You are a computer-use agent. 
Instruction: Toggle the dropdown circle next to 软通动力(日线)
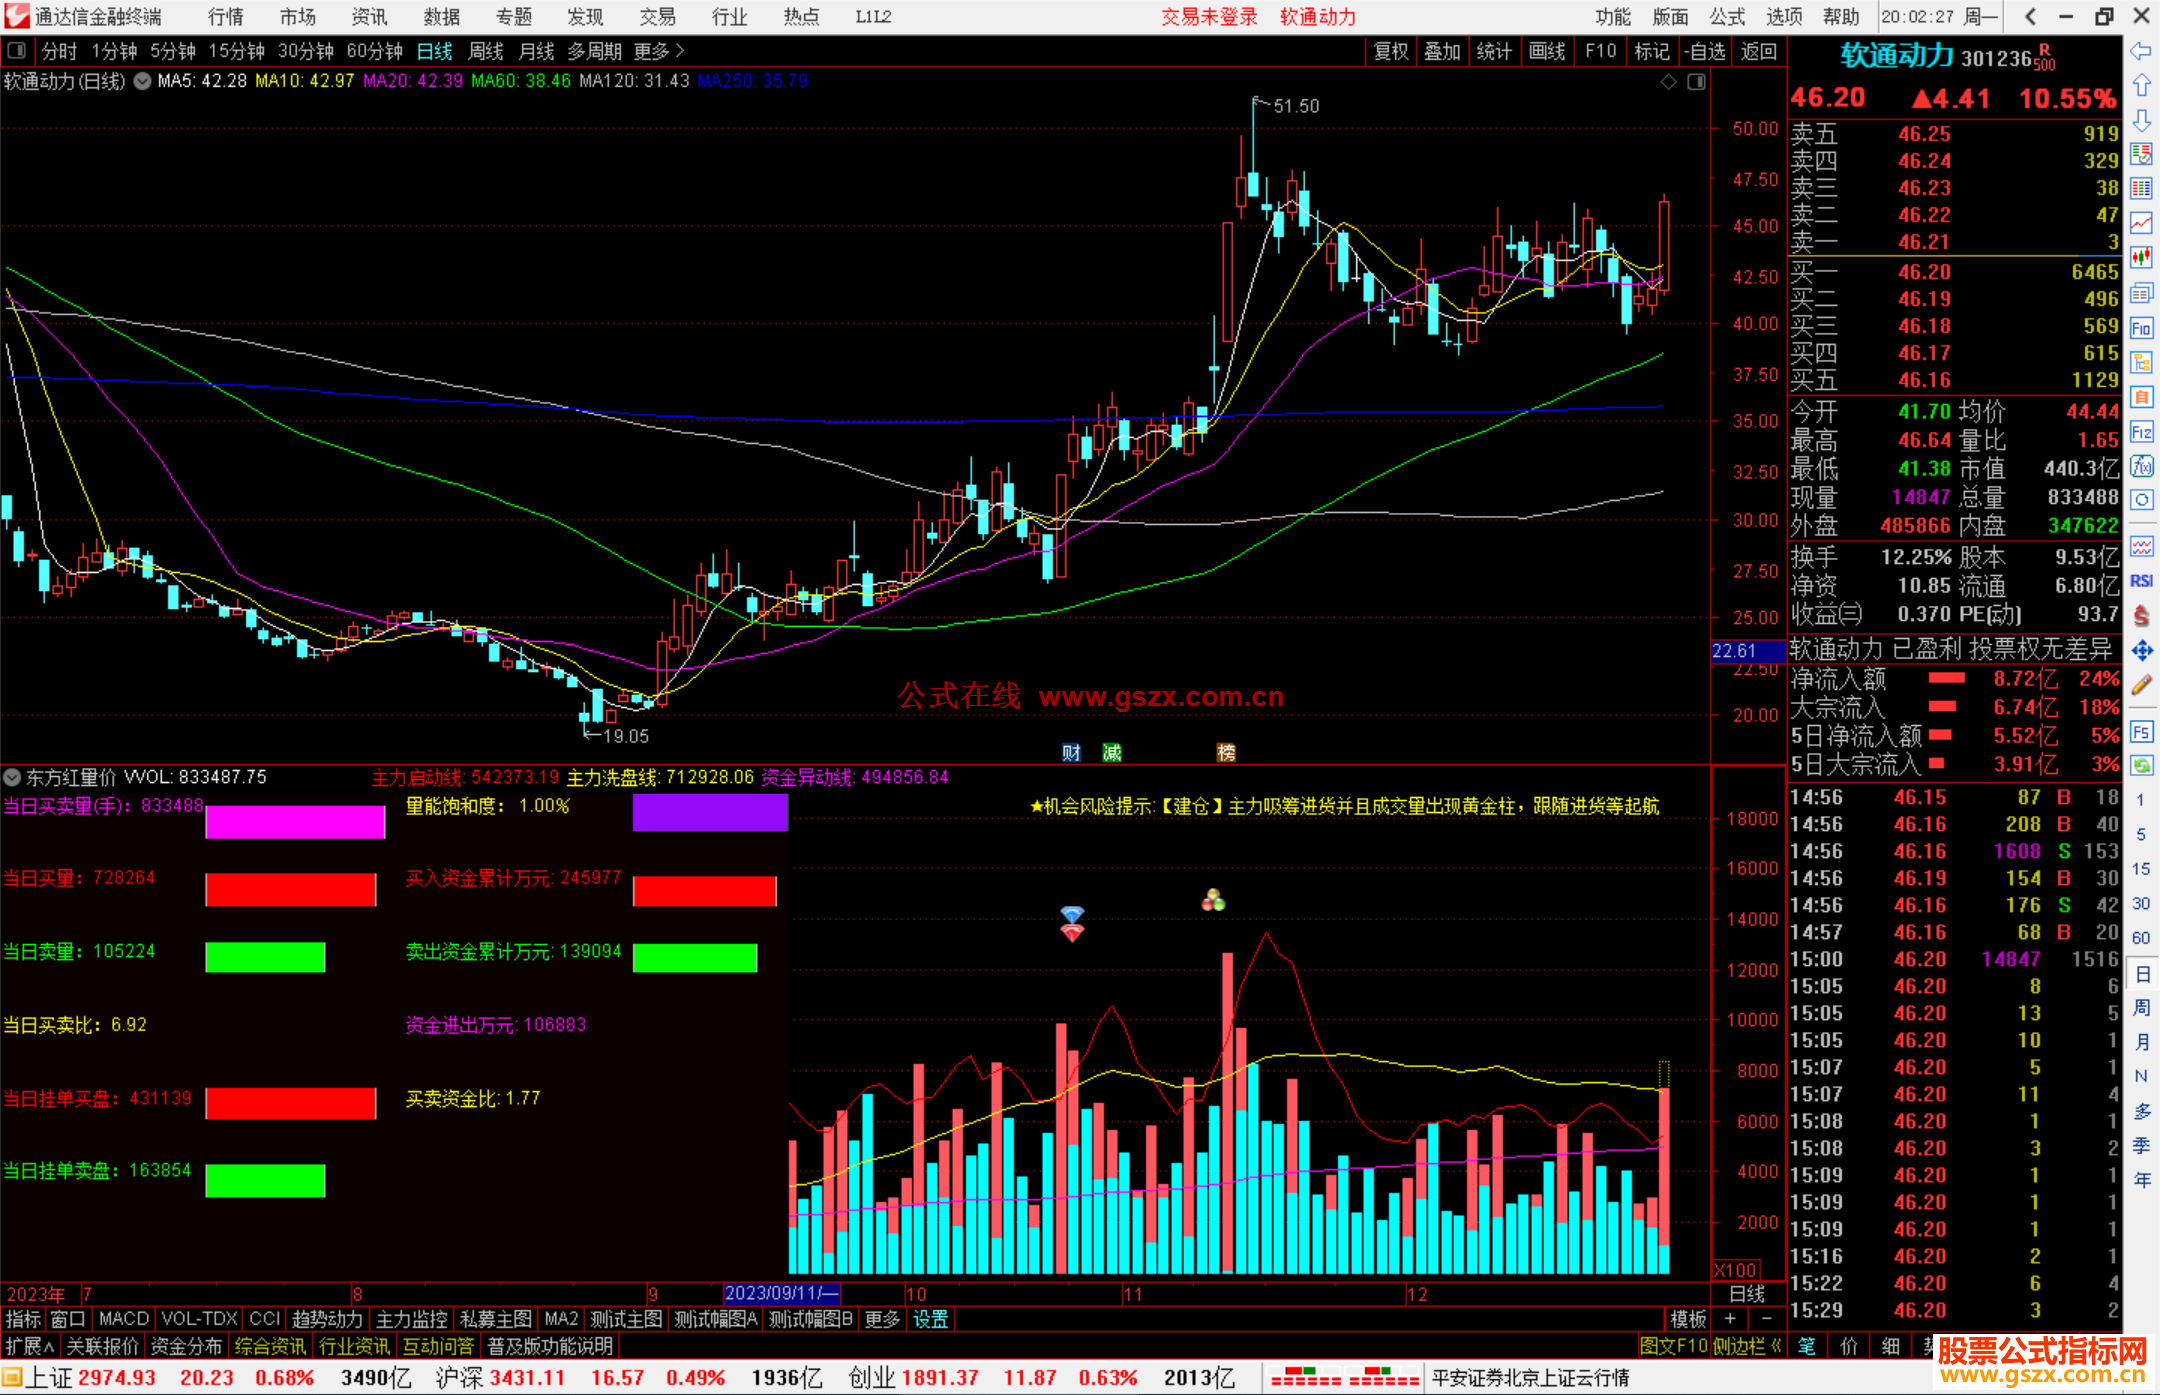click(143, 81)
